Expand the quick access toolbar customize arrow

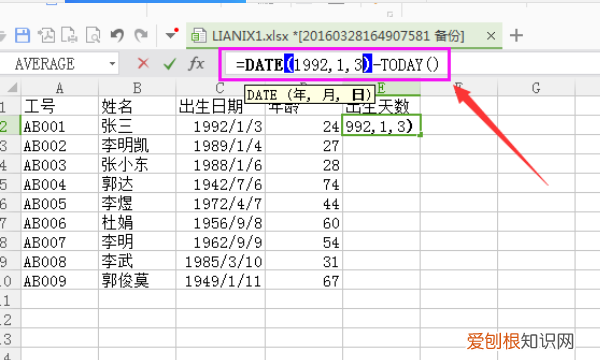[171, 35]
